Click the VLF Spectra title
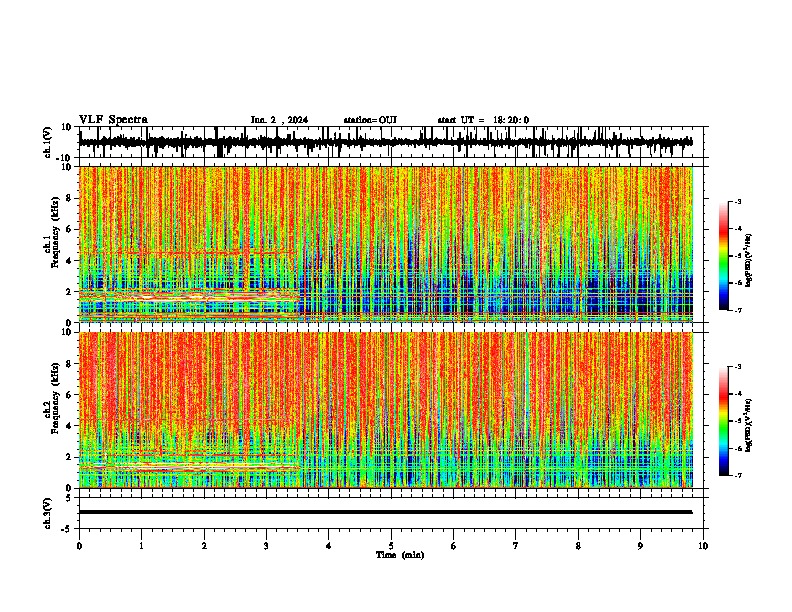Viewport: 792px width, 612px height. pos(113,120)
